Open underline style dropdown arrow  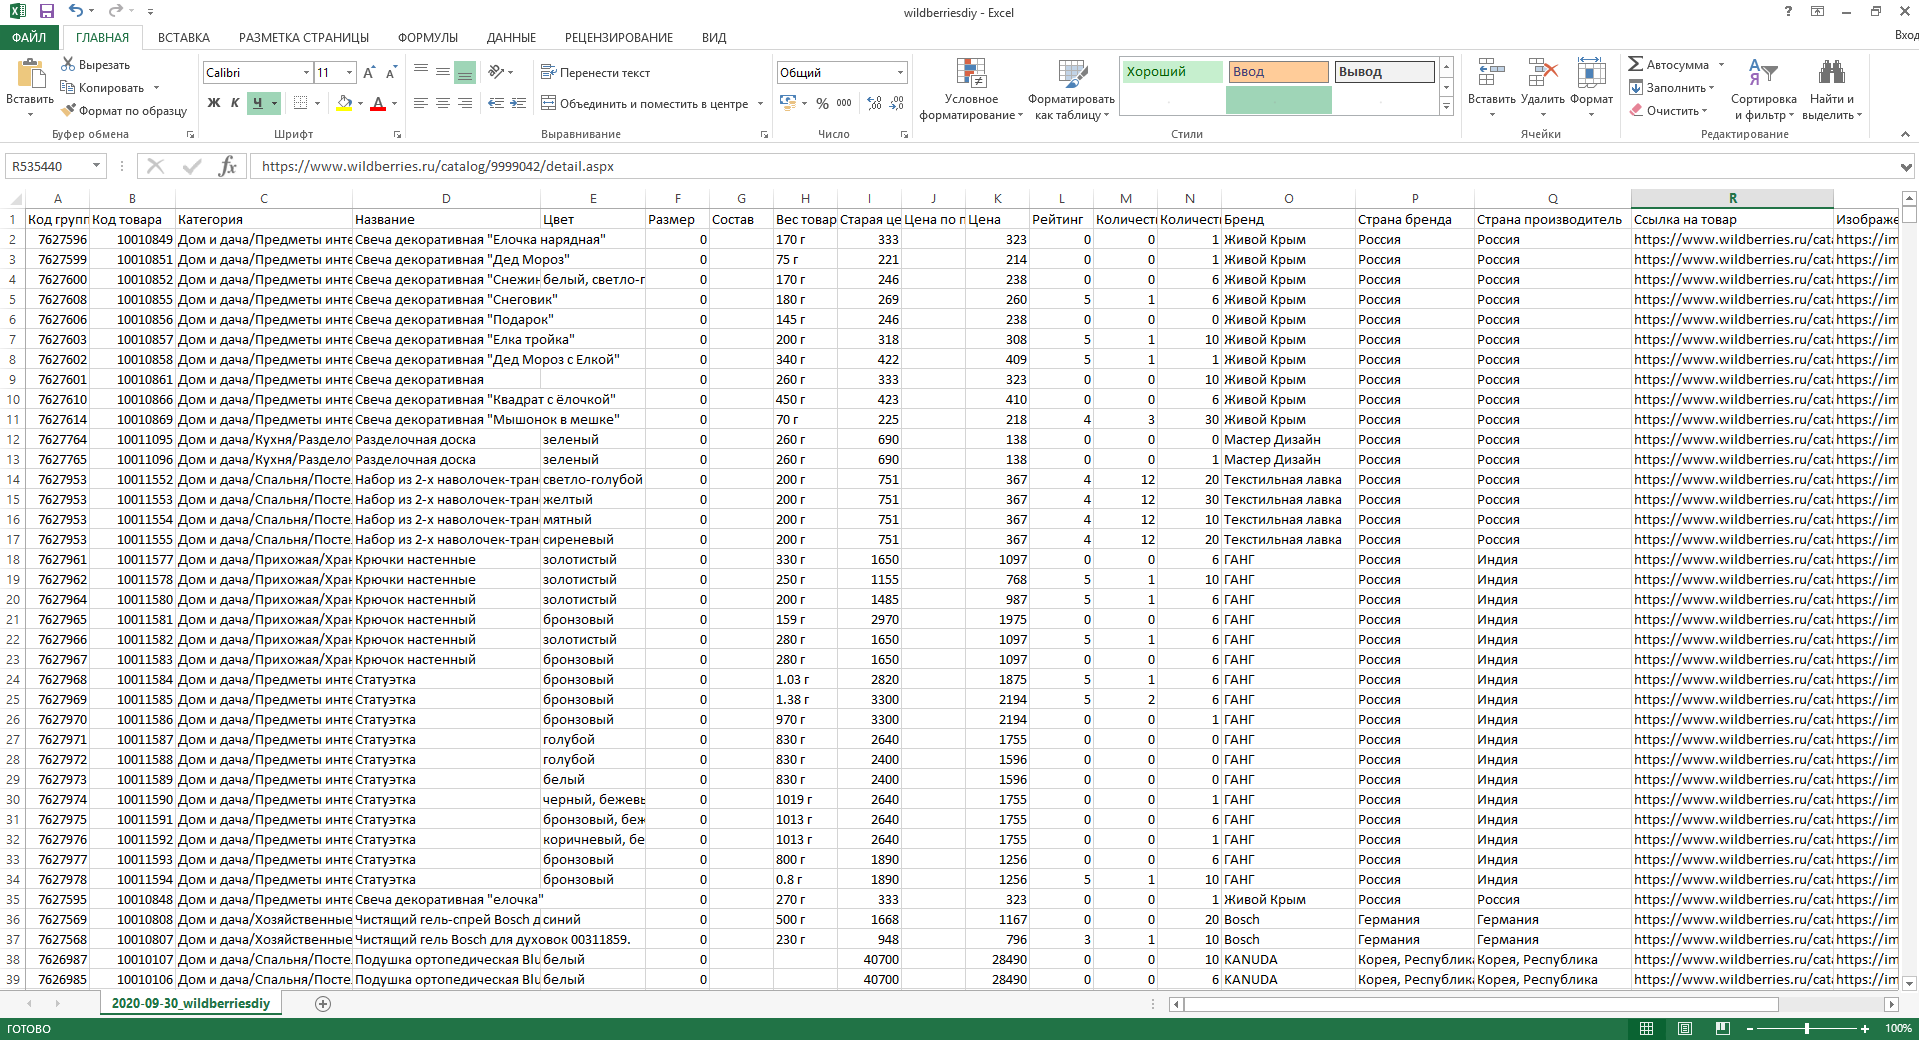coord(274,103)
